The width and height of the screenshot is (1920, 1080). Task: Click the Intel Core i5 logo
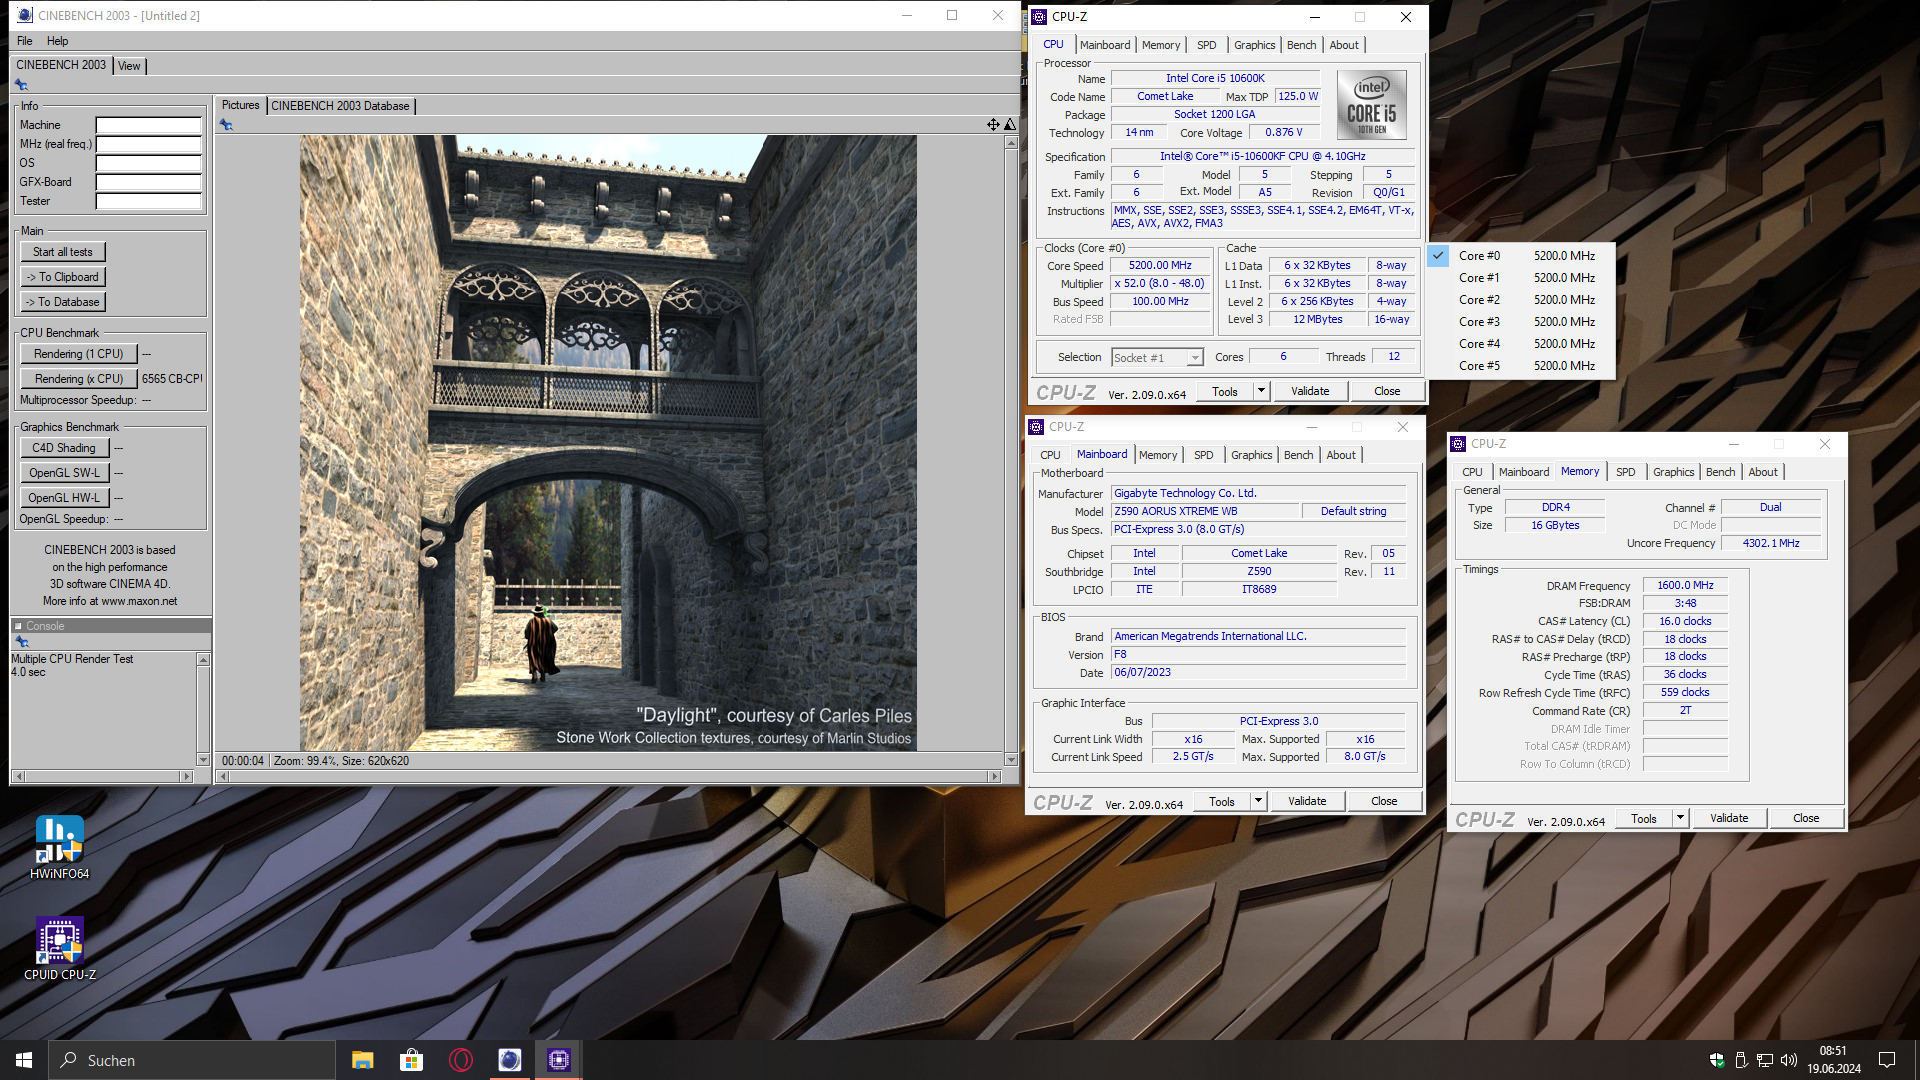point(1371,104)
